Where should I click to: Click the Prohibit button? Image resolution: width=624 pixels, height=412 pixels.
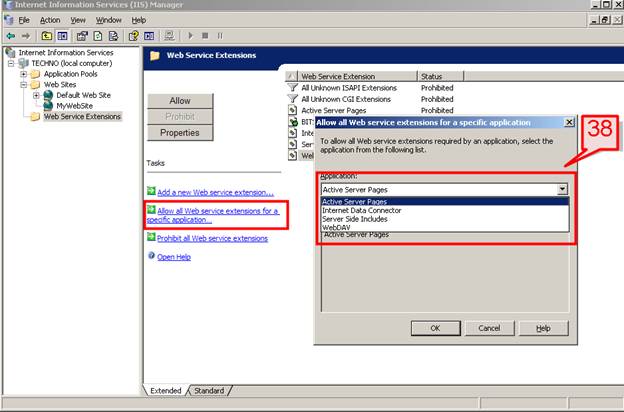click(180, 117)
